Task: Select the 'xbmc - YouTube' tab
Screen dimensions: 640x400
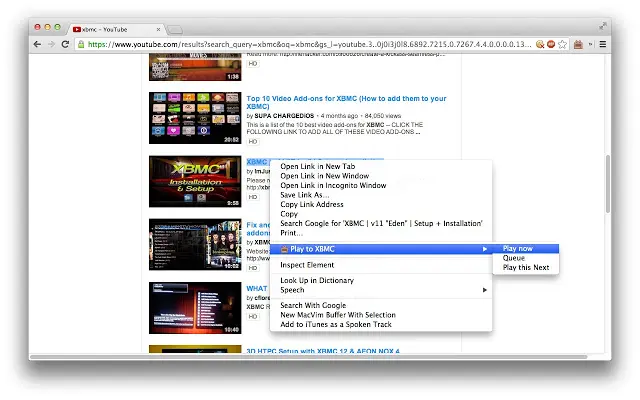Action: point(116,29)
